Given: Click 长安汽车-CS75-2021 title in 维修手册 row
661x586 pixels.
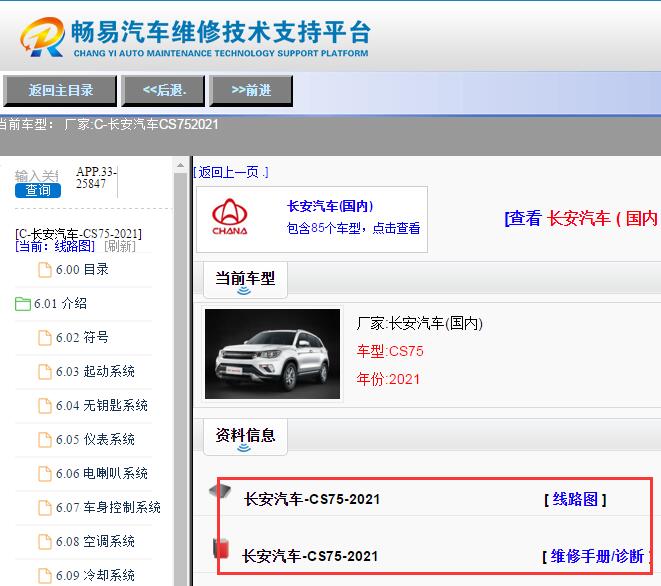Looking at the screenshot, I should [310, 556].
